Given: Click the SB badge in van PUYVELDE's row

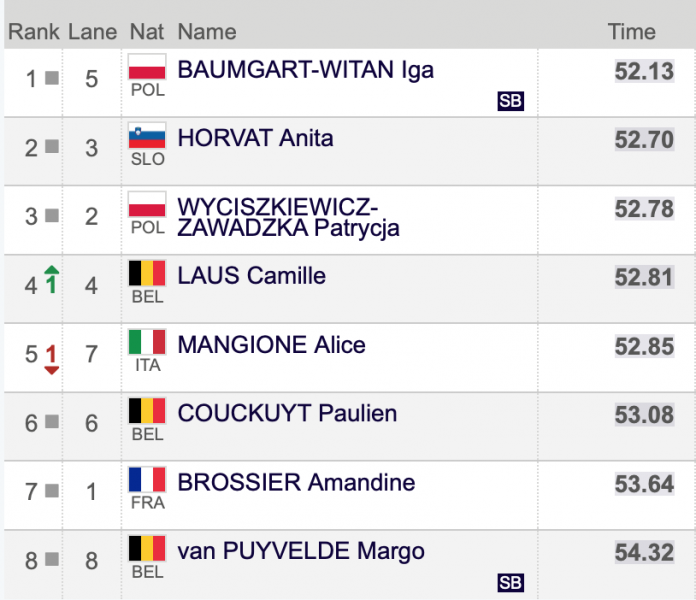Looking at the screenshot, I should coord(510,583).
